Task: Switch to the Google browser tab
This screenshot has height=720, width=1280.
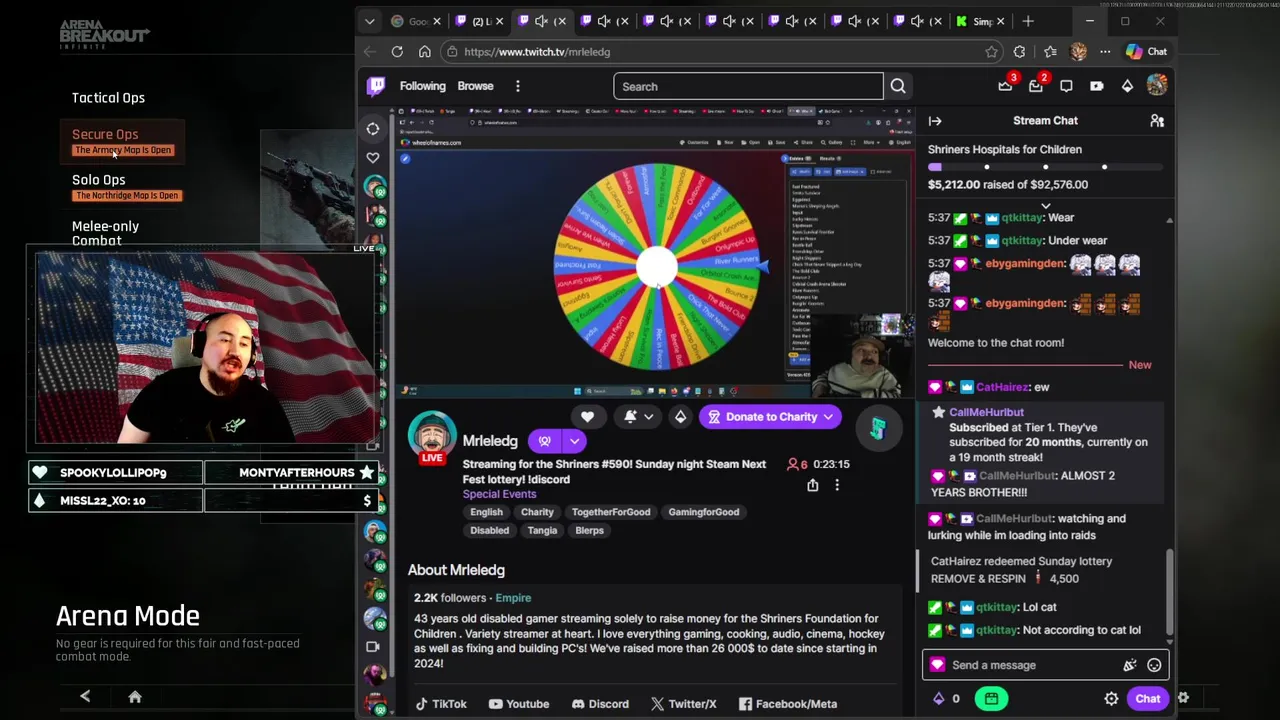Action: [x=417, y=21]
